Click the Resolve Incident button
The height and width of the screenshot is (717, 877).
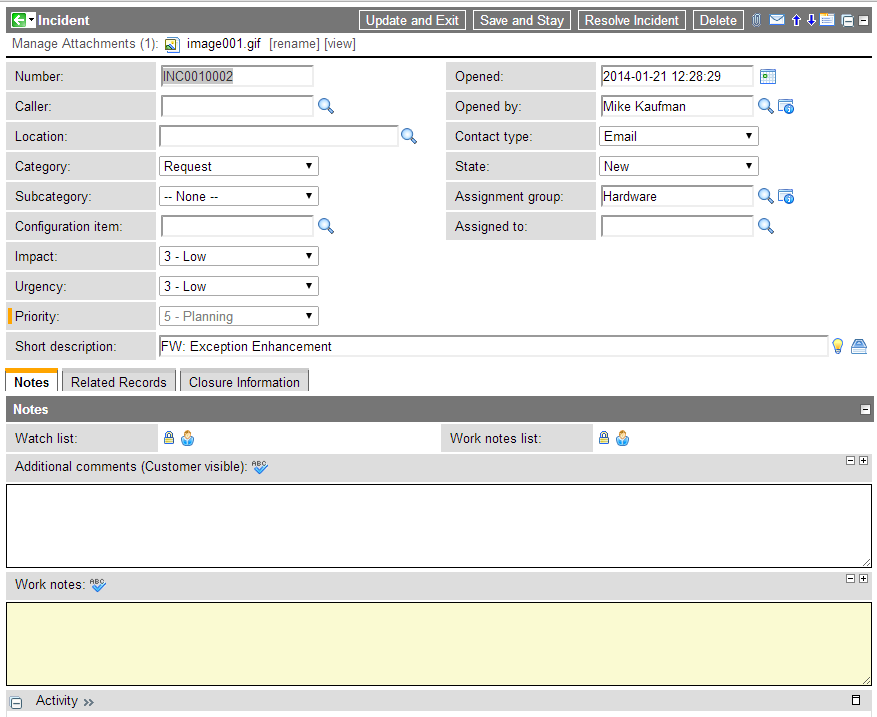click(631, 19)
